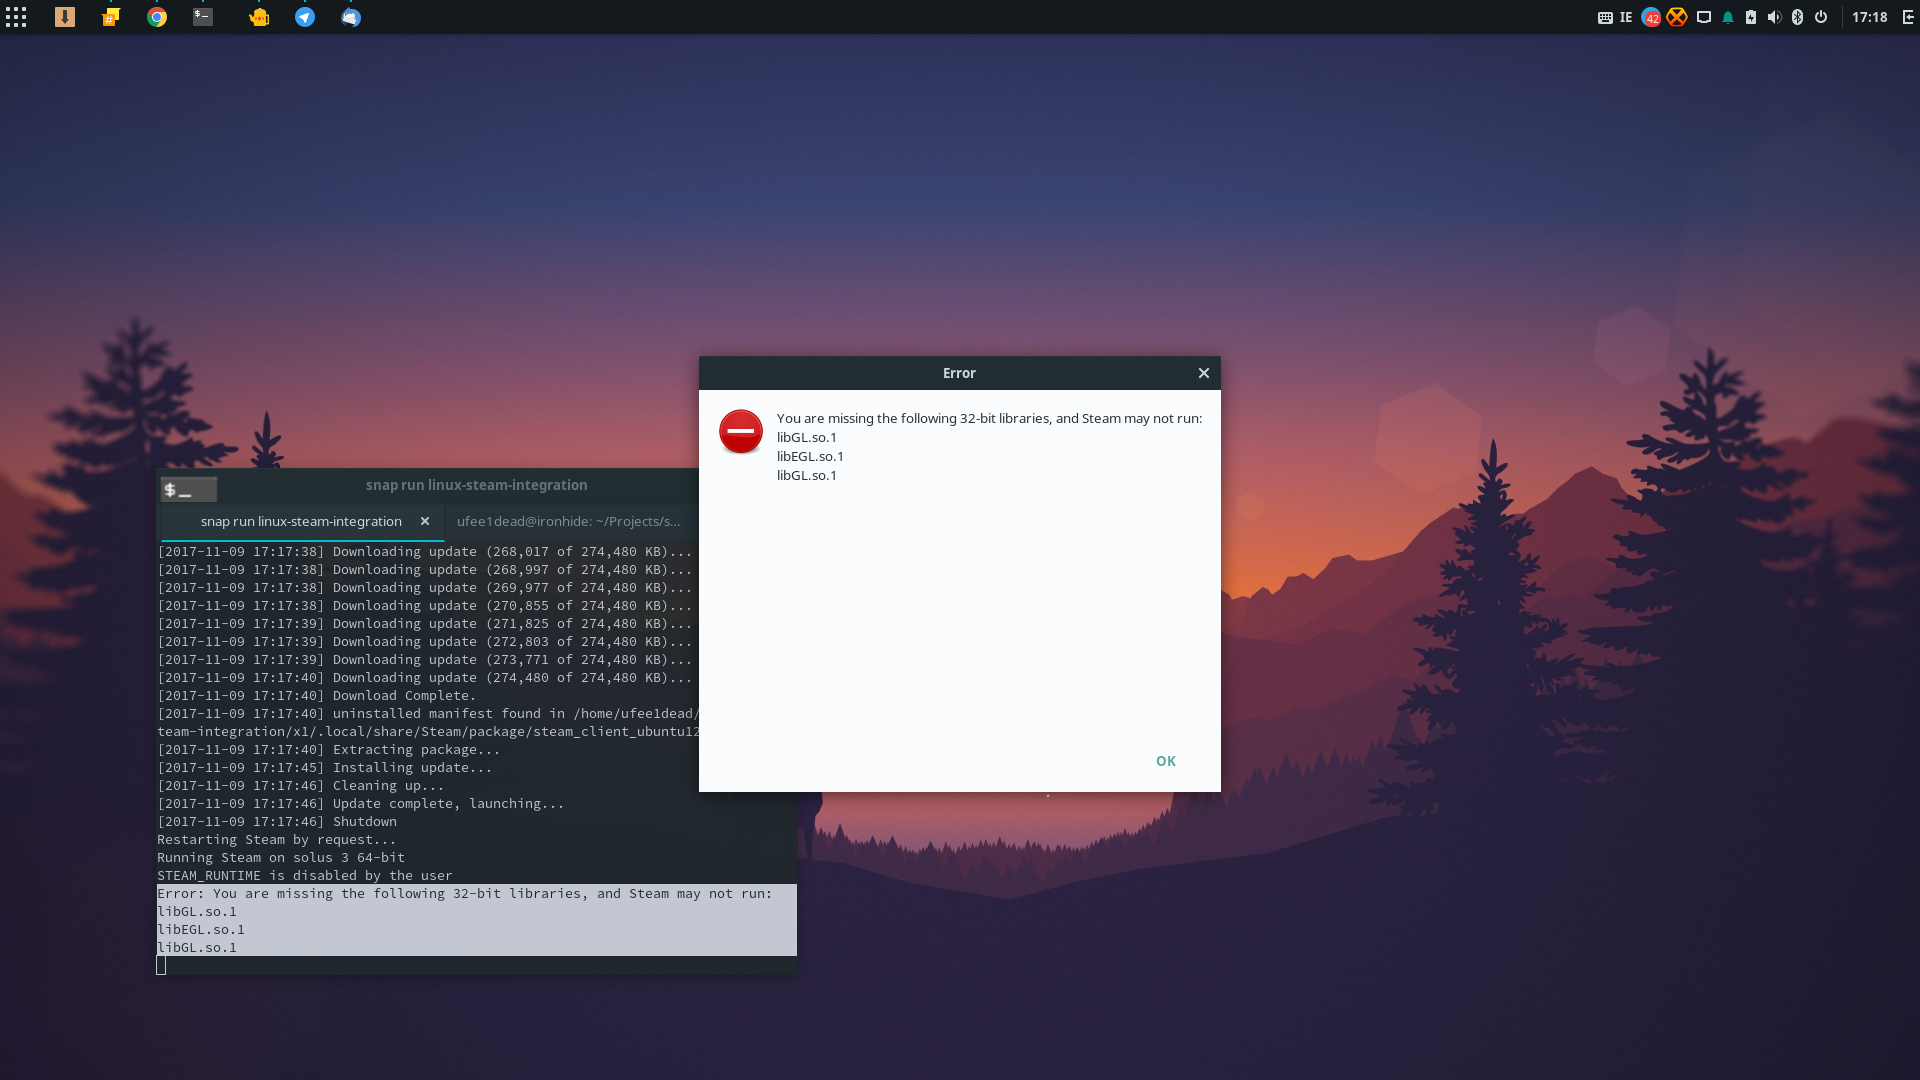Click the orange hexagon X tray icon
Image resolution: width=1920 pixels, height=1080 pixels.
point(1677,17)
